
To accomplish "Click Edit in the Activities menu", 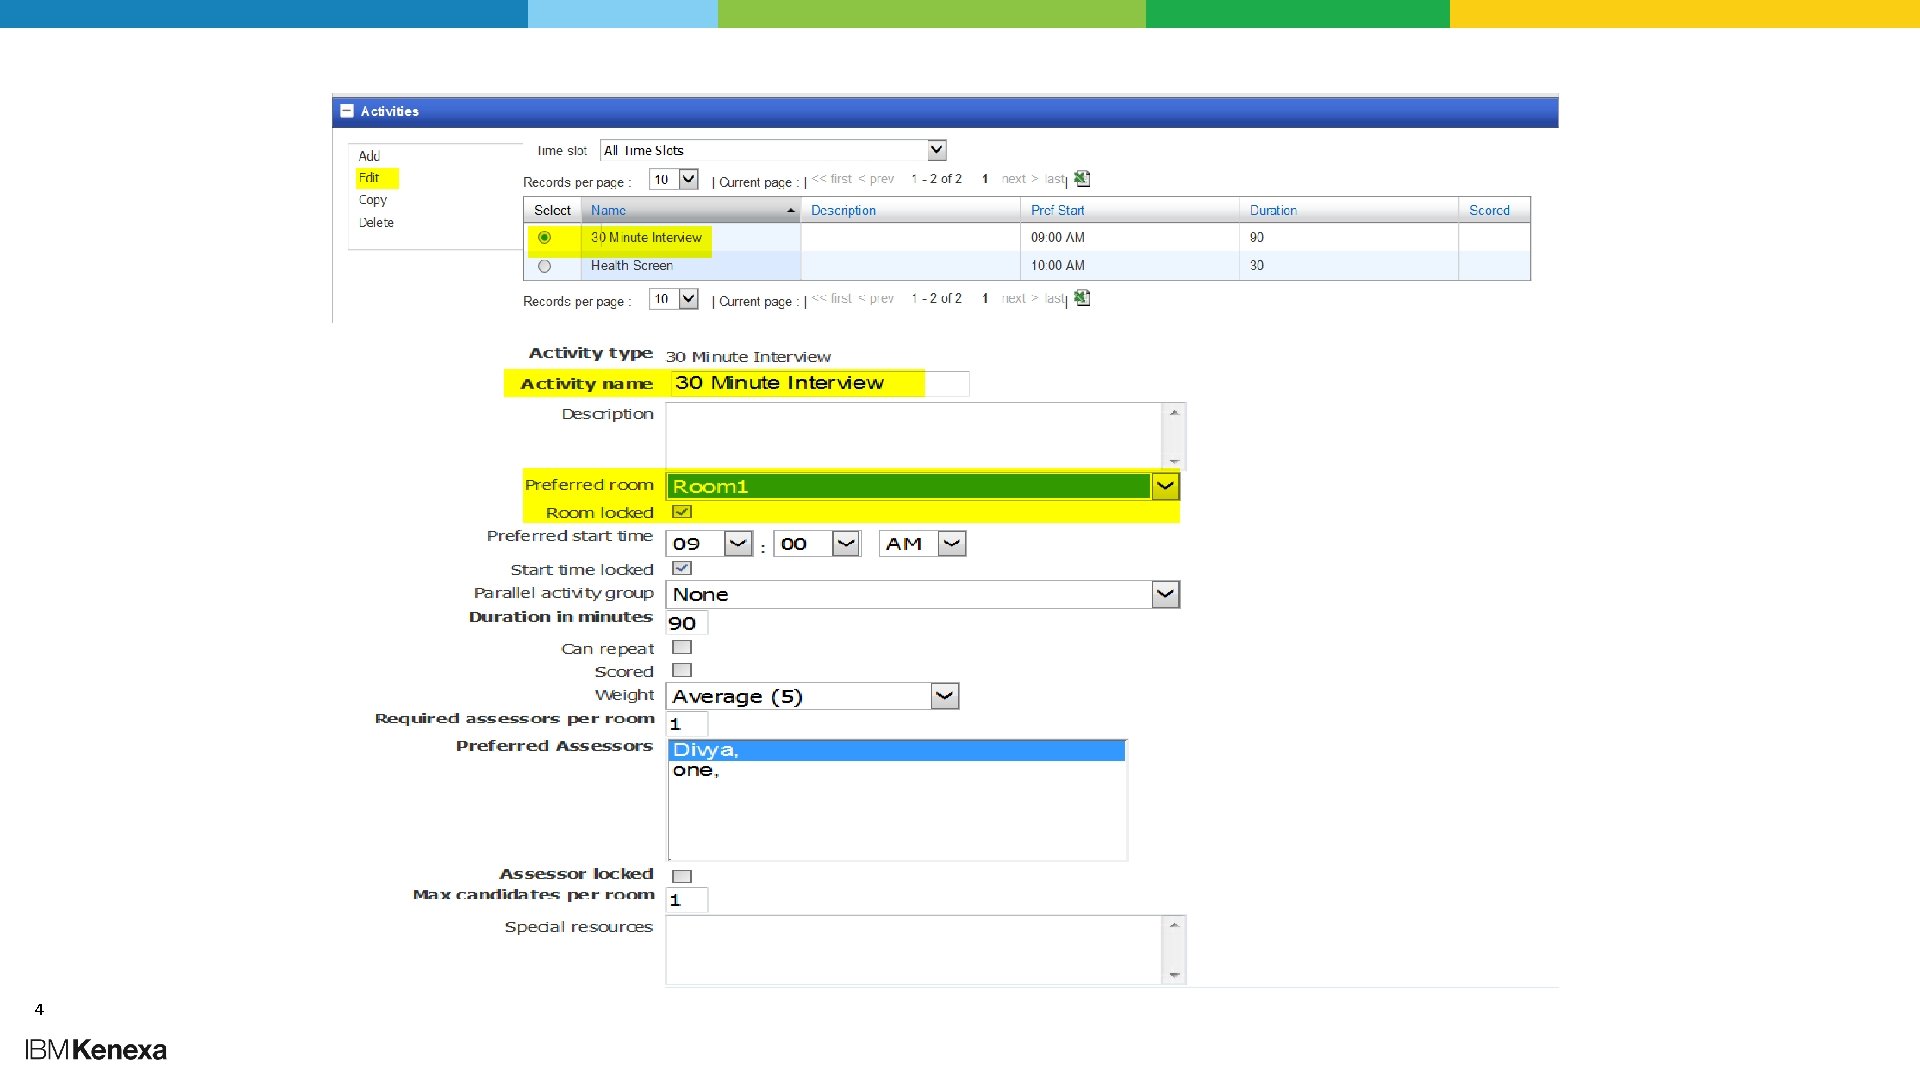I will [369, 177].
